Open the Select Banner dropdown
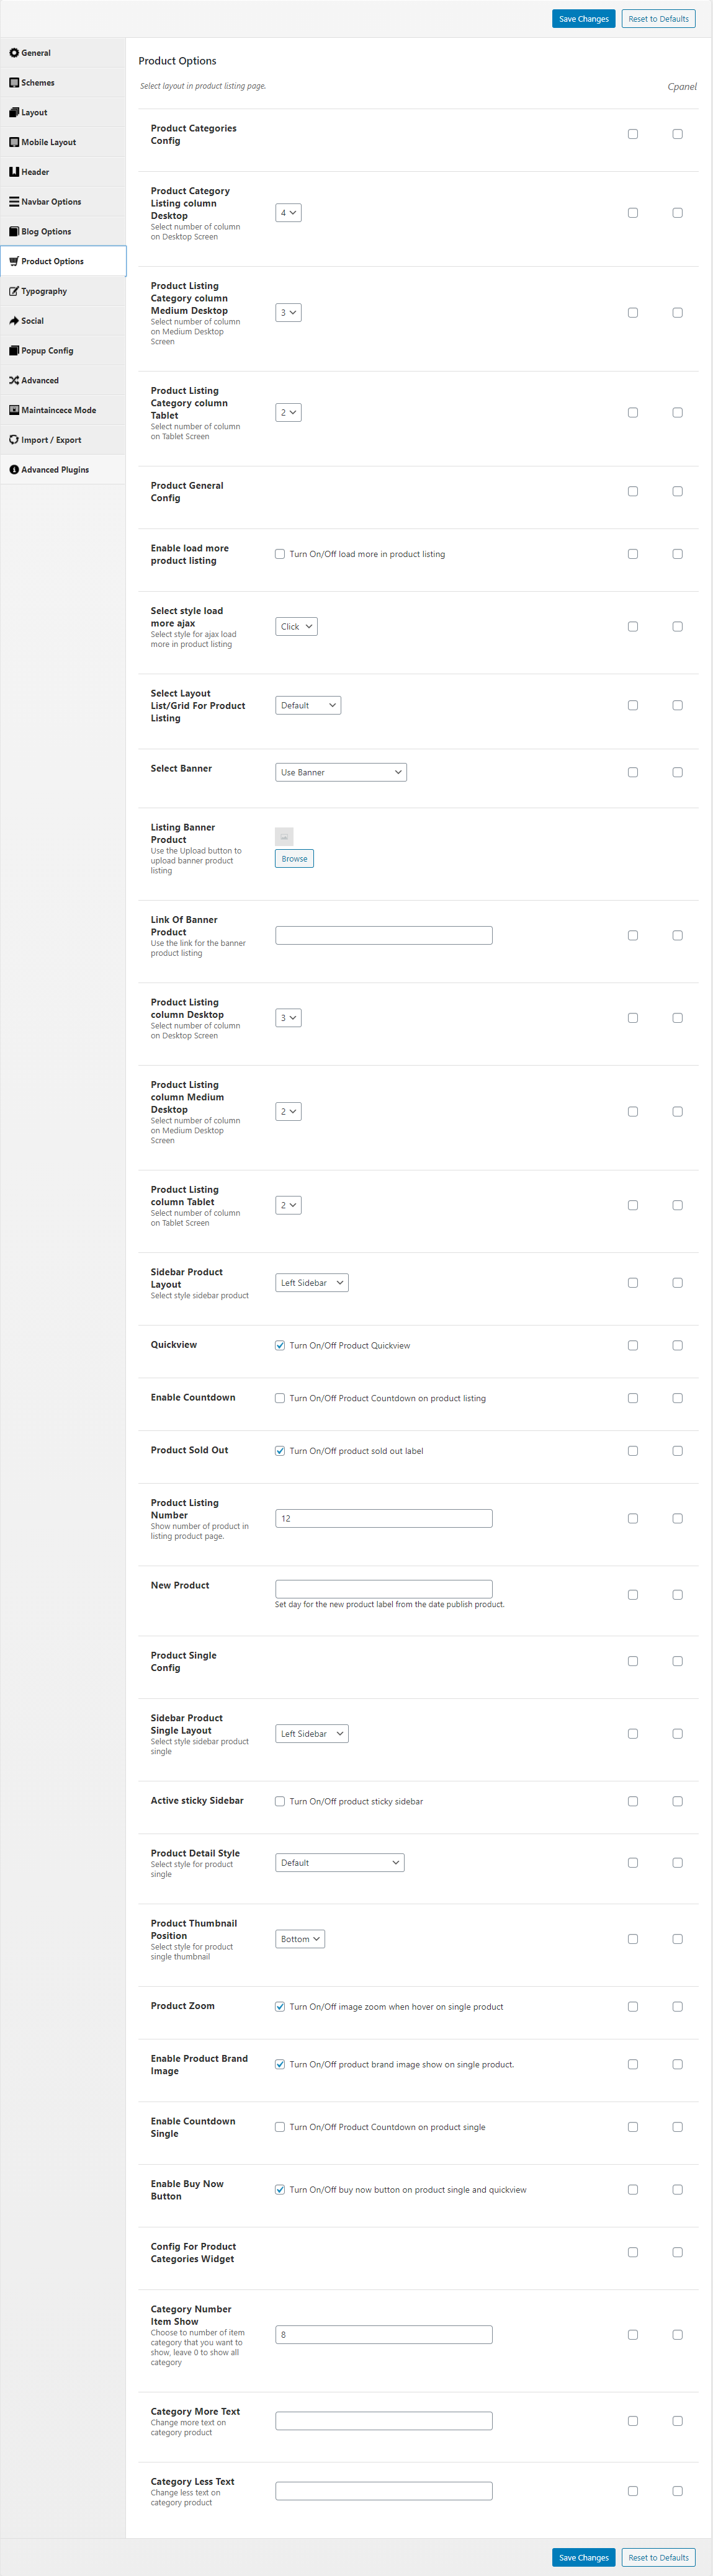The height and width of the screenshot is (2576, 713). pyautogui.click(x=341, y=772)
